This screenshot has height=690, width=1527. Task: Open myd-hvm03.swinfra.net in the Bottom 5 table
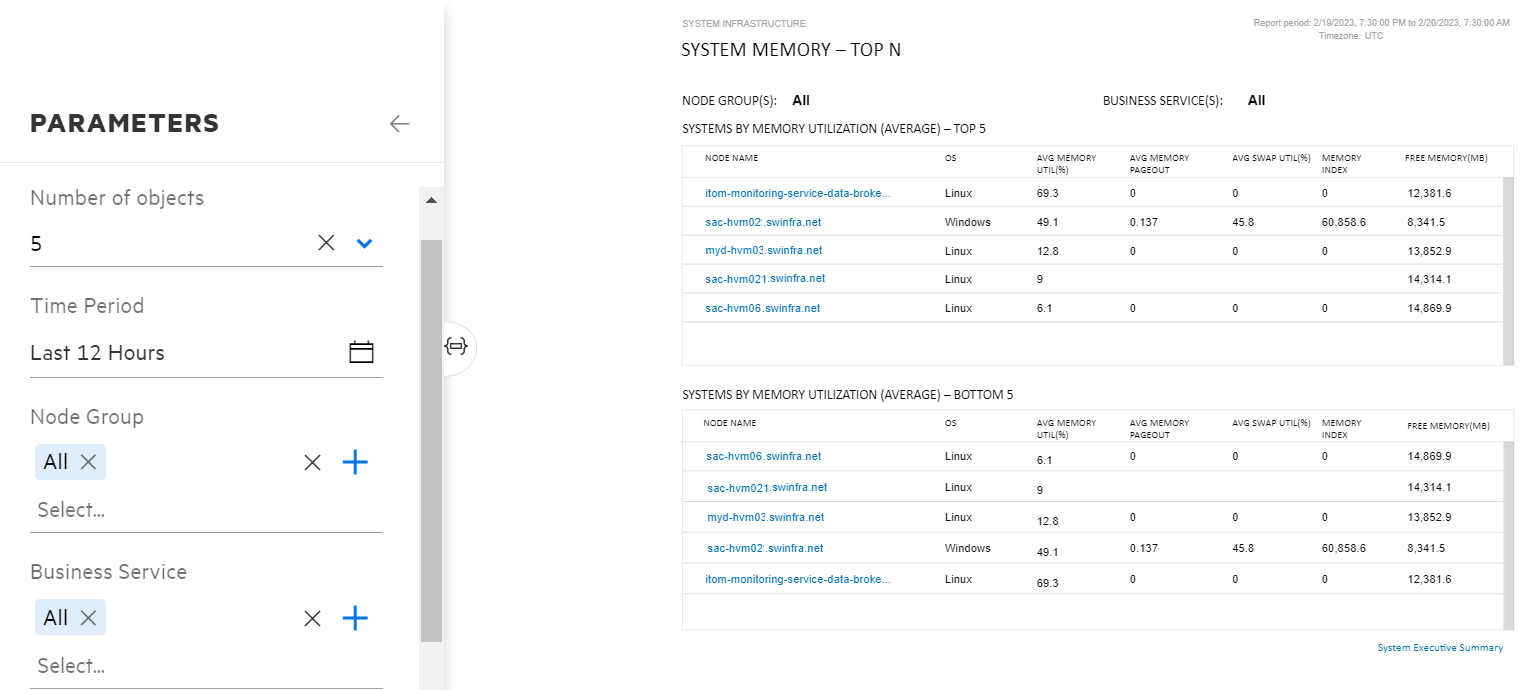point(764,517)
